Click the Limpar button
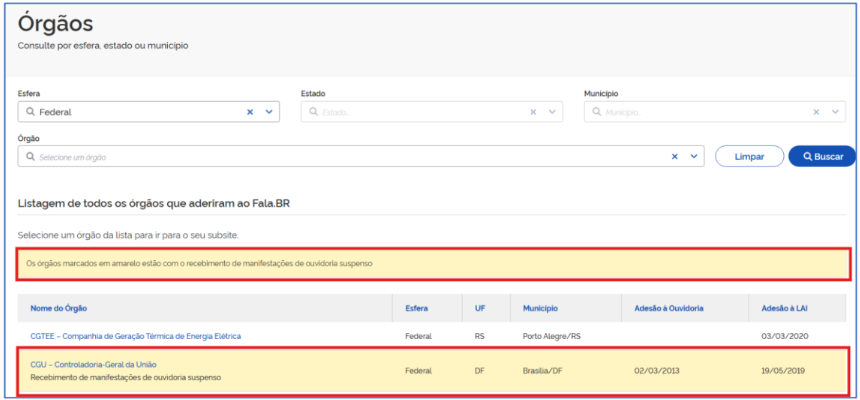860x400 pixels. 749,156
